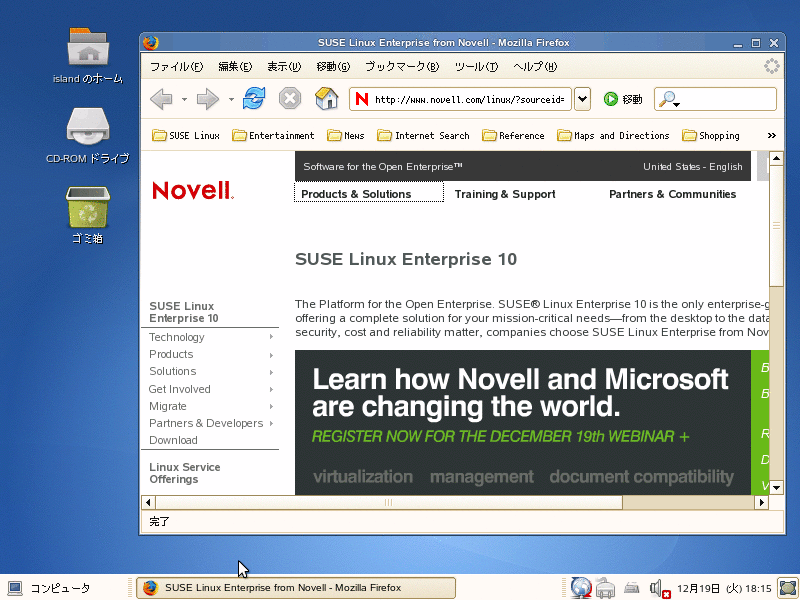The image size is (800, 600).
Task: Open the Forward history dropdown arrow
Action: pyautogui.click(x=231, y=99)
